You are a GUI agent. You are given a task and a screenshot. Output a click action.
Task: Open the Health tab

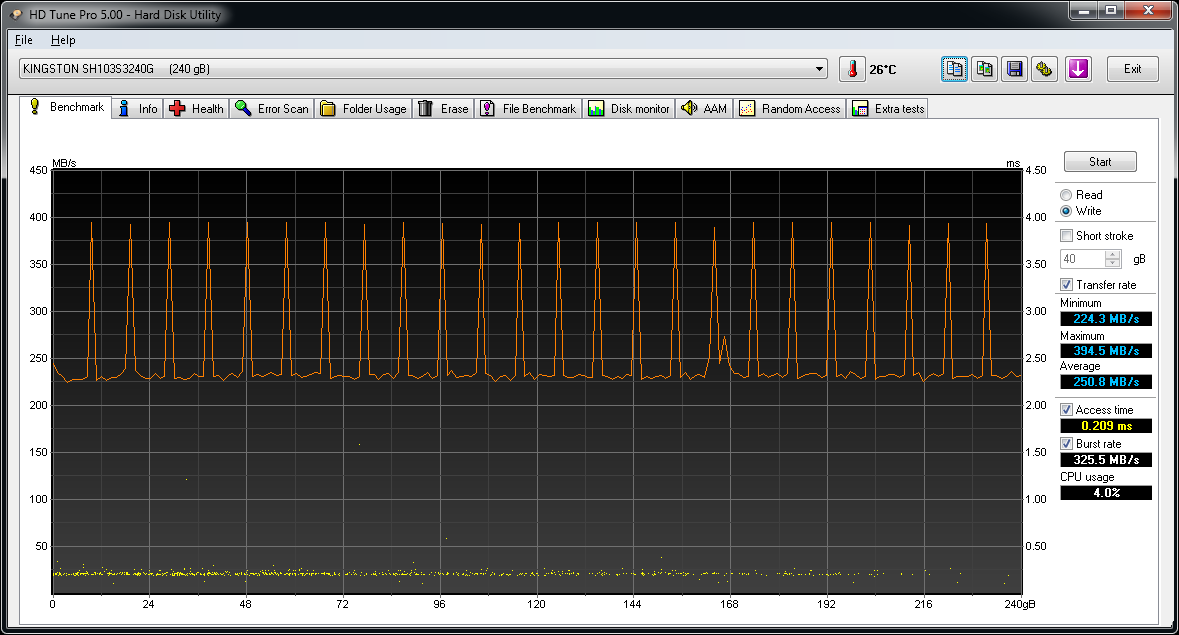tap(196, 109)
